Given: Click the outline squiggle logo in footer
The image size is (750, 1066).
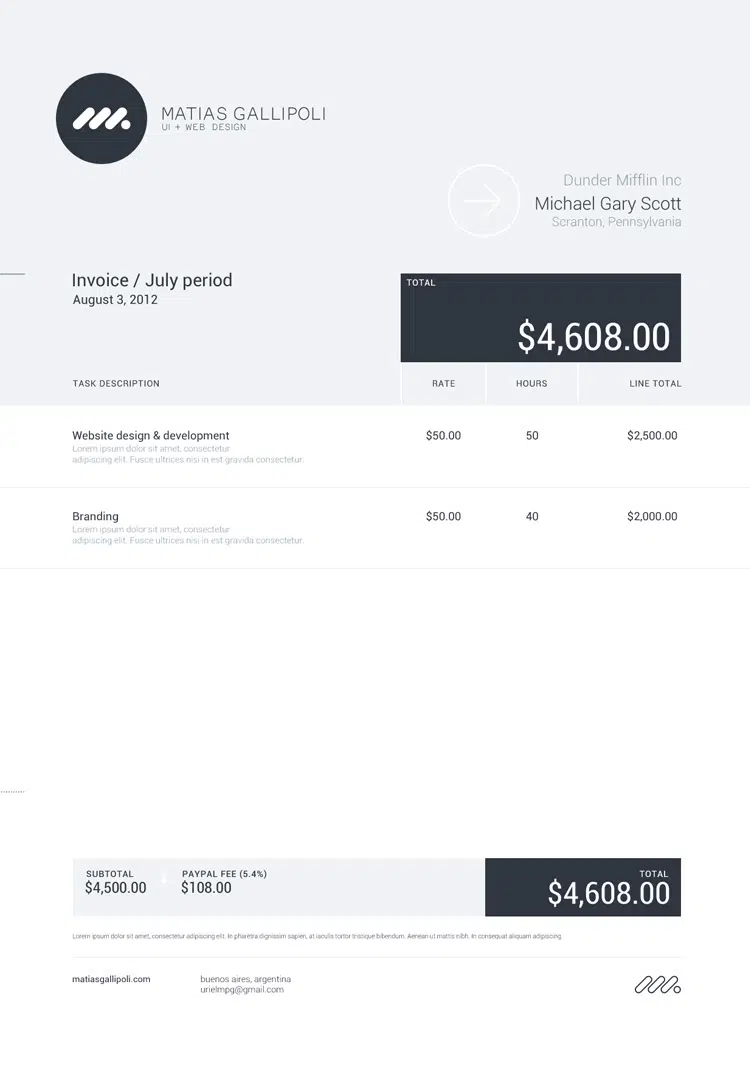Looking at the screenshot, I should point(657,985).
